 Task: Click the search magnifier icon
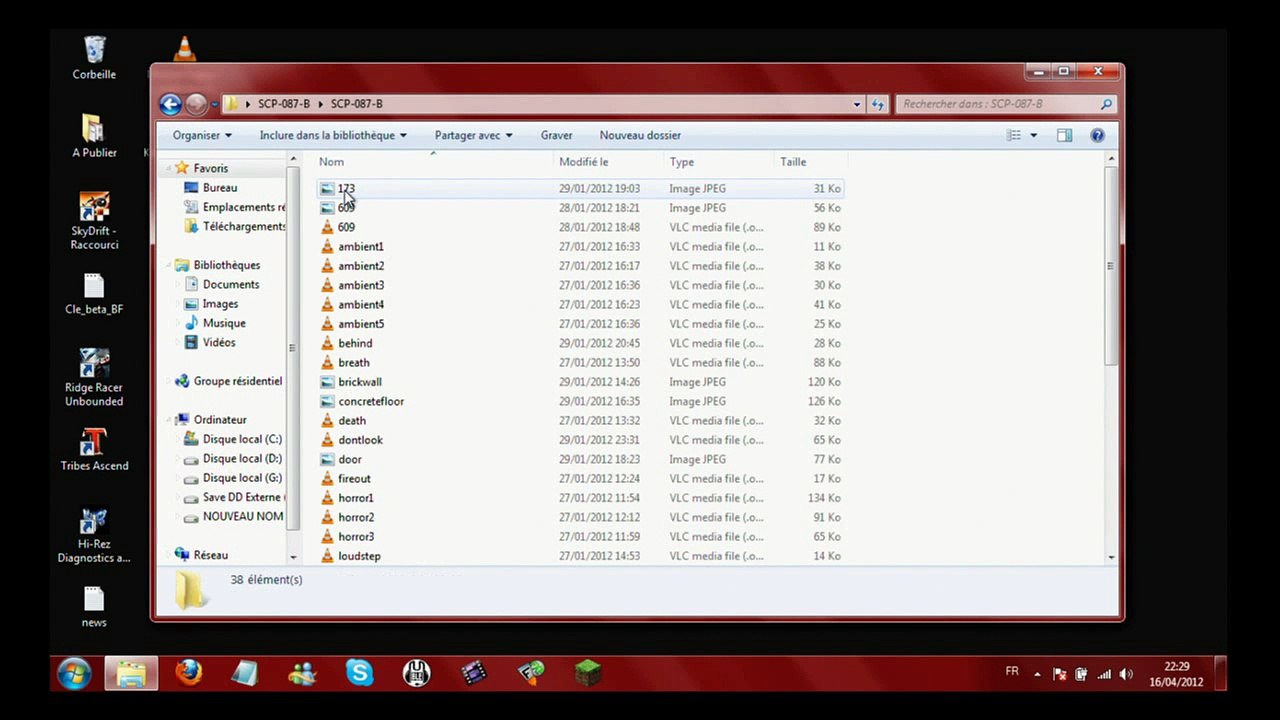[x=1106, y=104]
